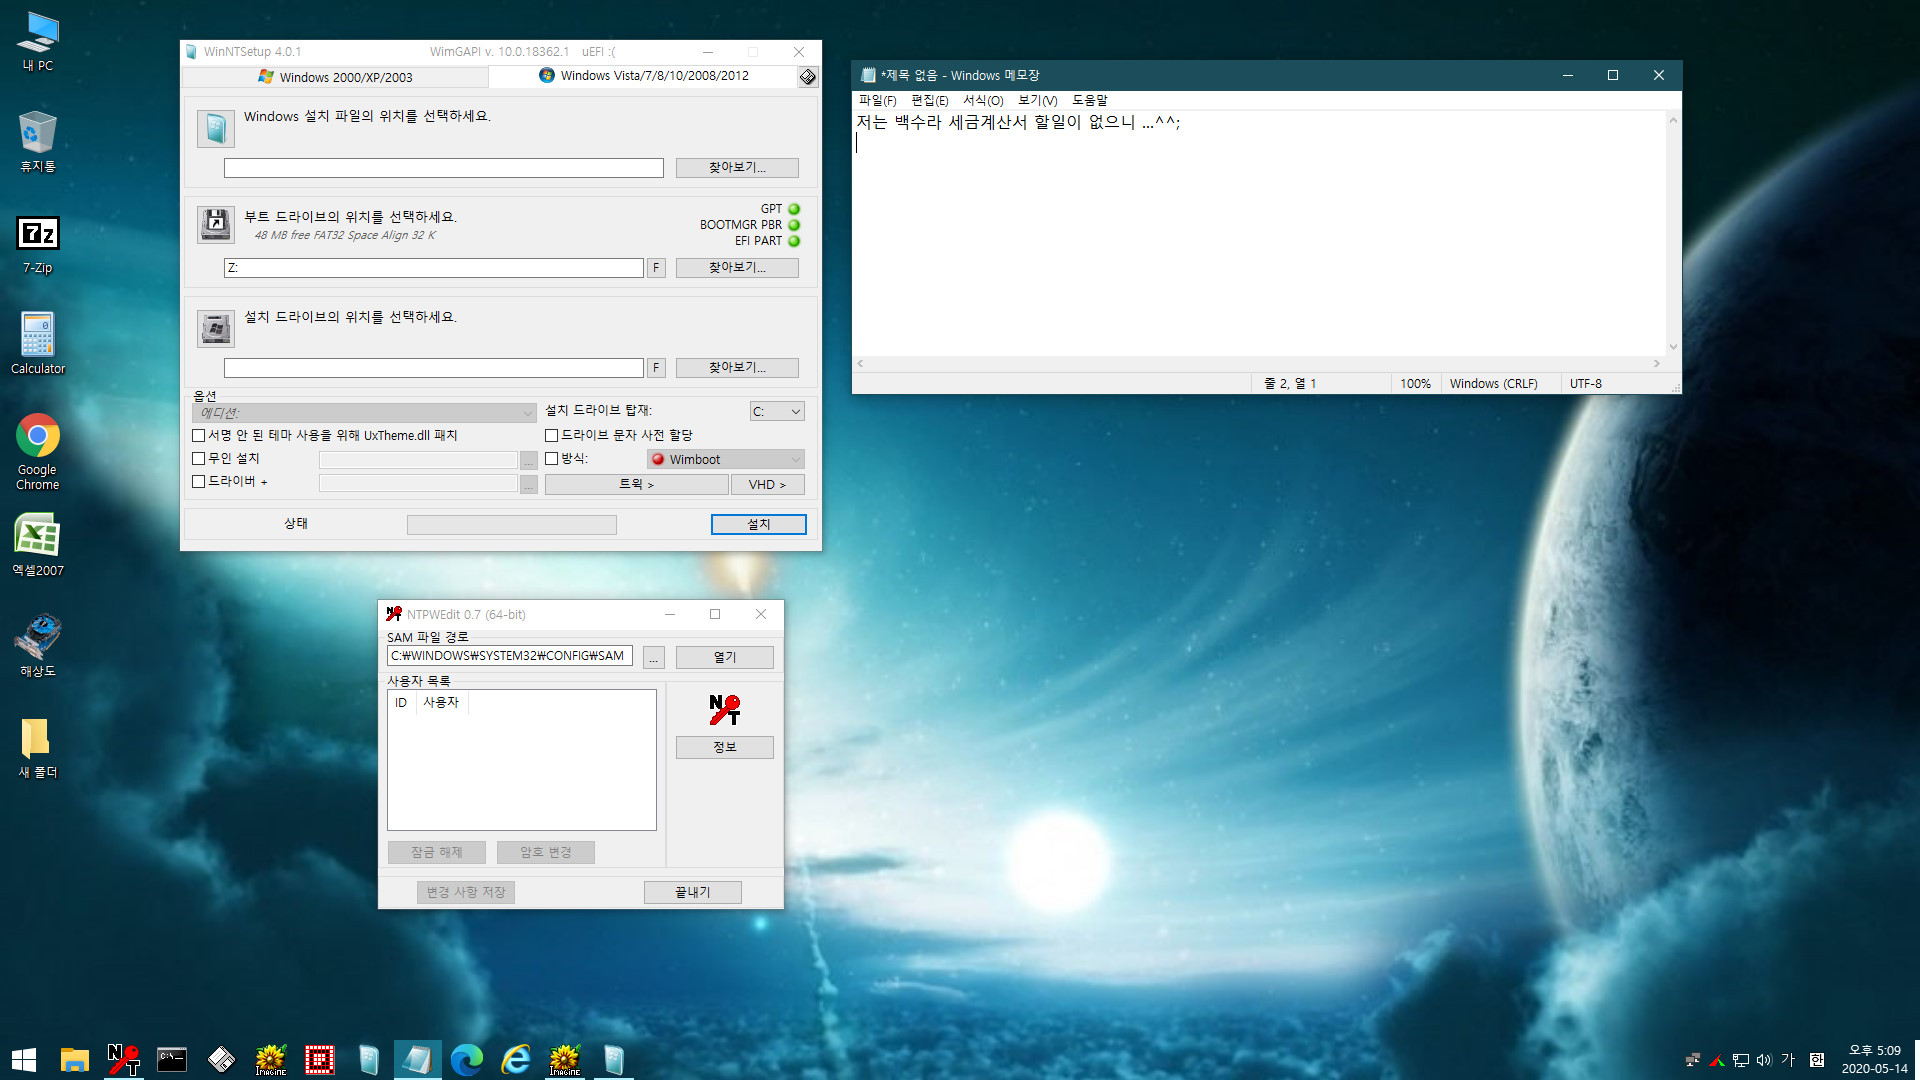1920x1080 pixels.
Task: Click the Windows installation files path field
Action: coord(444,167)
